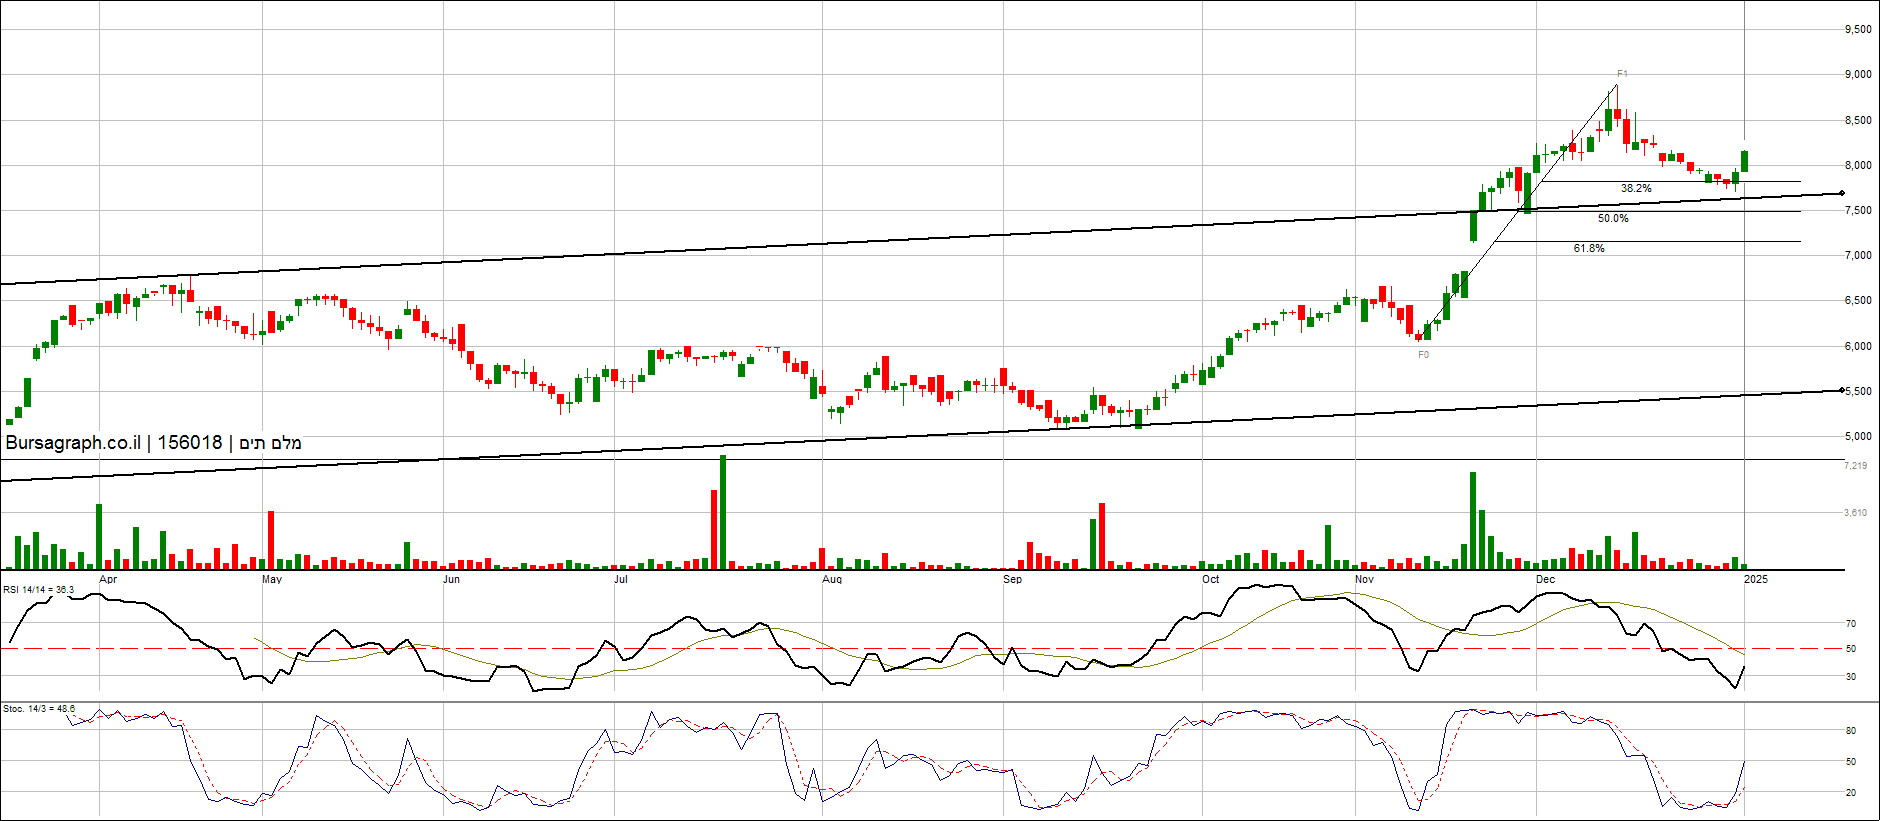Click the latest green candlestick at right edge

point(1745,161)
